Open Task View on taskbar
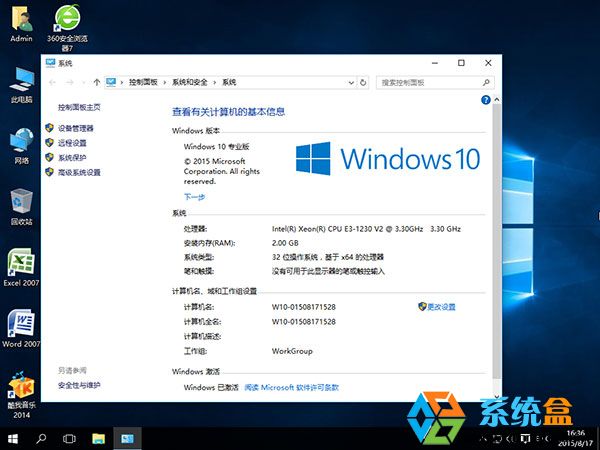 [x=69, y=439]
